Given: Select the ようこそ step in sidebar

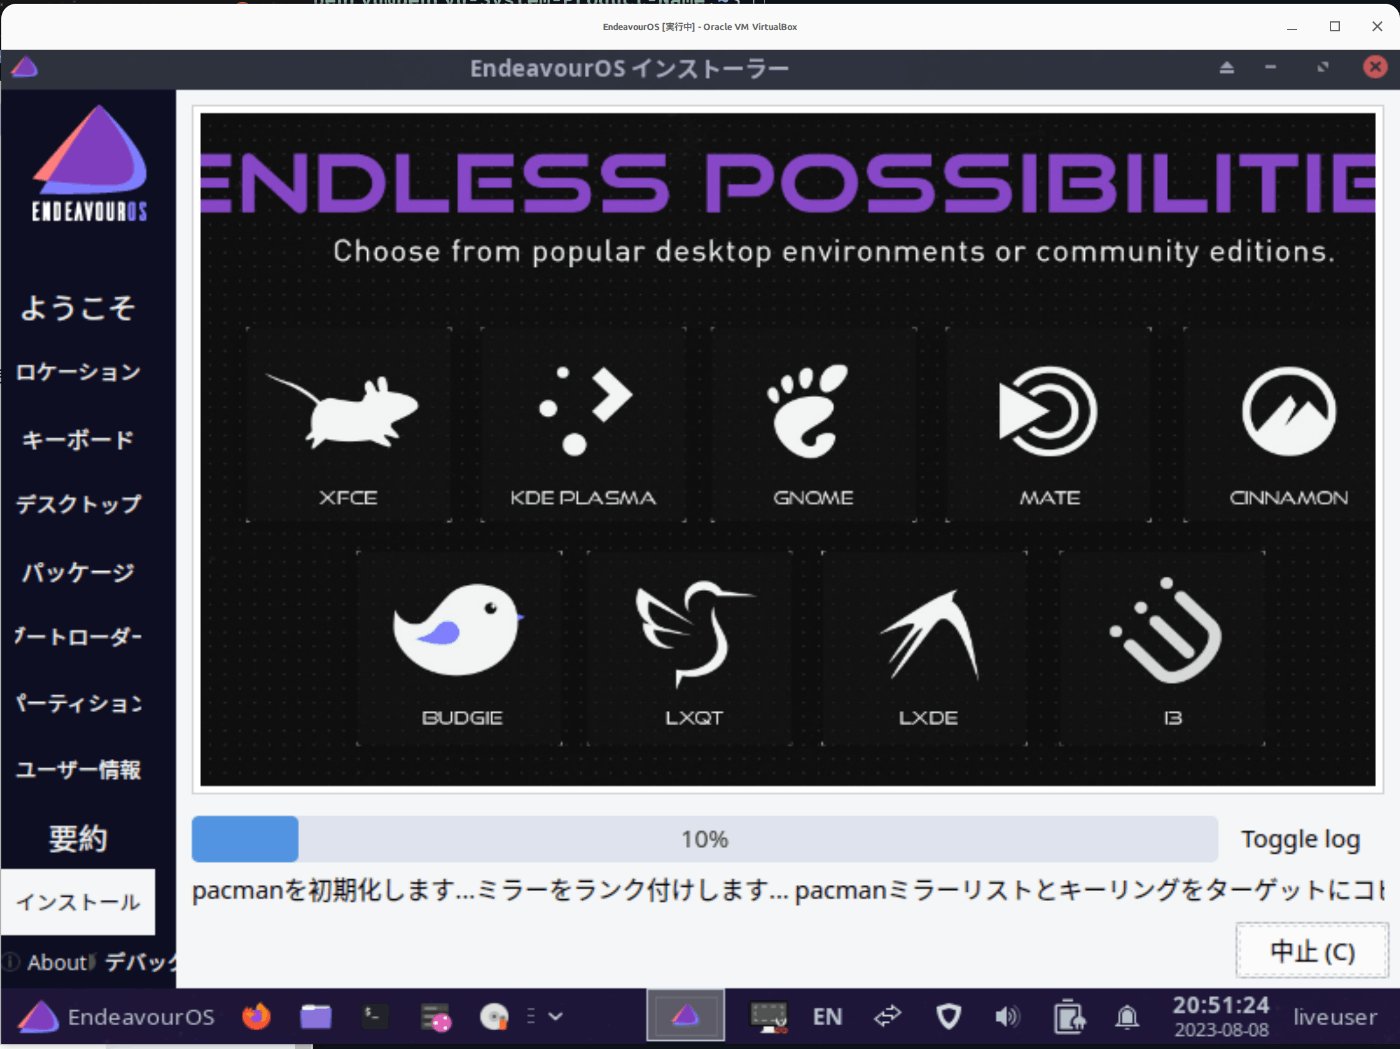Looking at the screenshot, I should point(78,307).
